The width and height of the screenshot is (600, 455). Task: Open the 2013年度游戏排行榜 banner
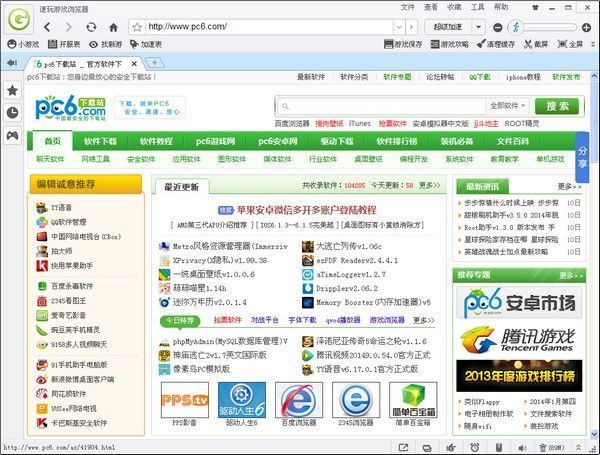pos(519,376)
